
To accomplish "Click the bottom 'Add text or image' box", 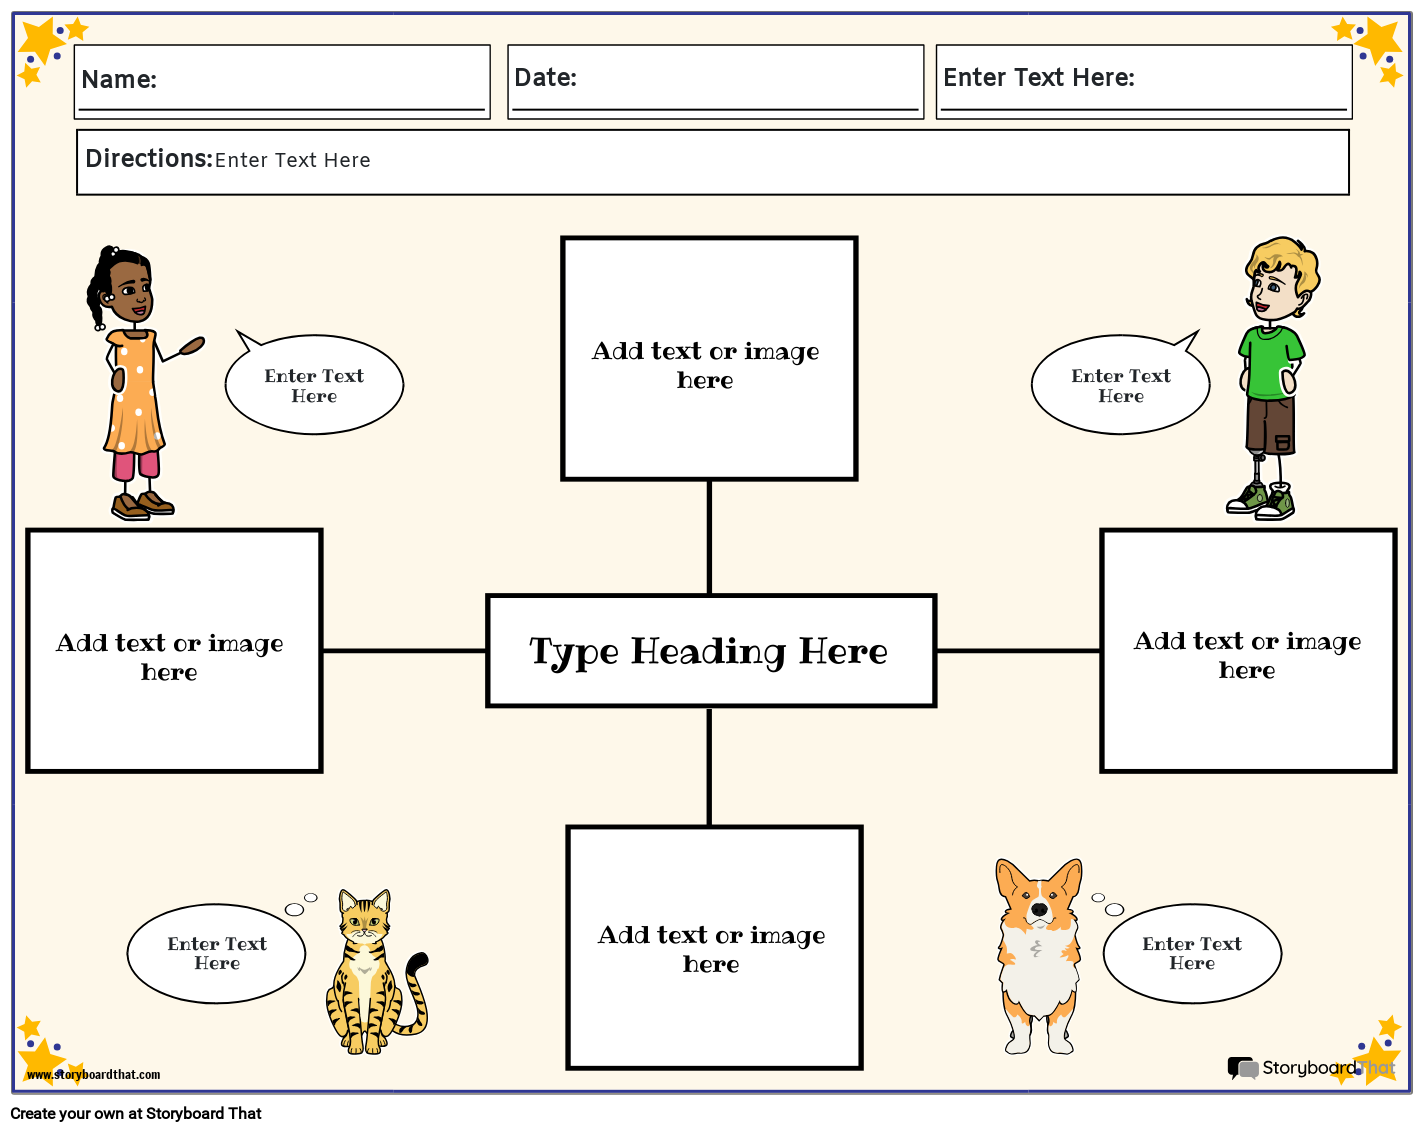I will point(714,947).
